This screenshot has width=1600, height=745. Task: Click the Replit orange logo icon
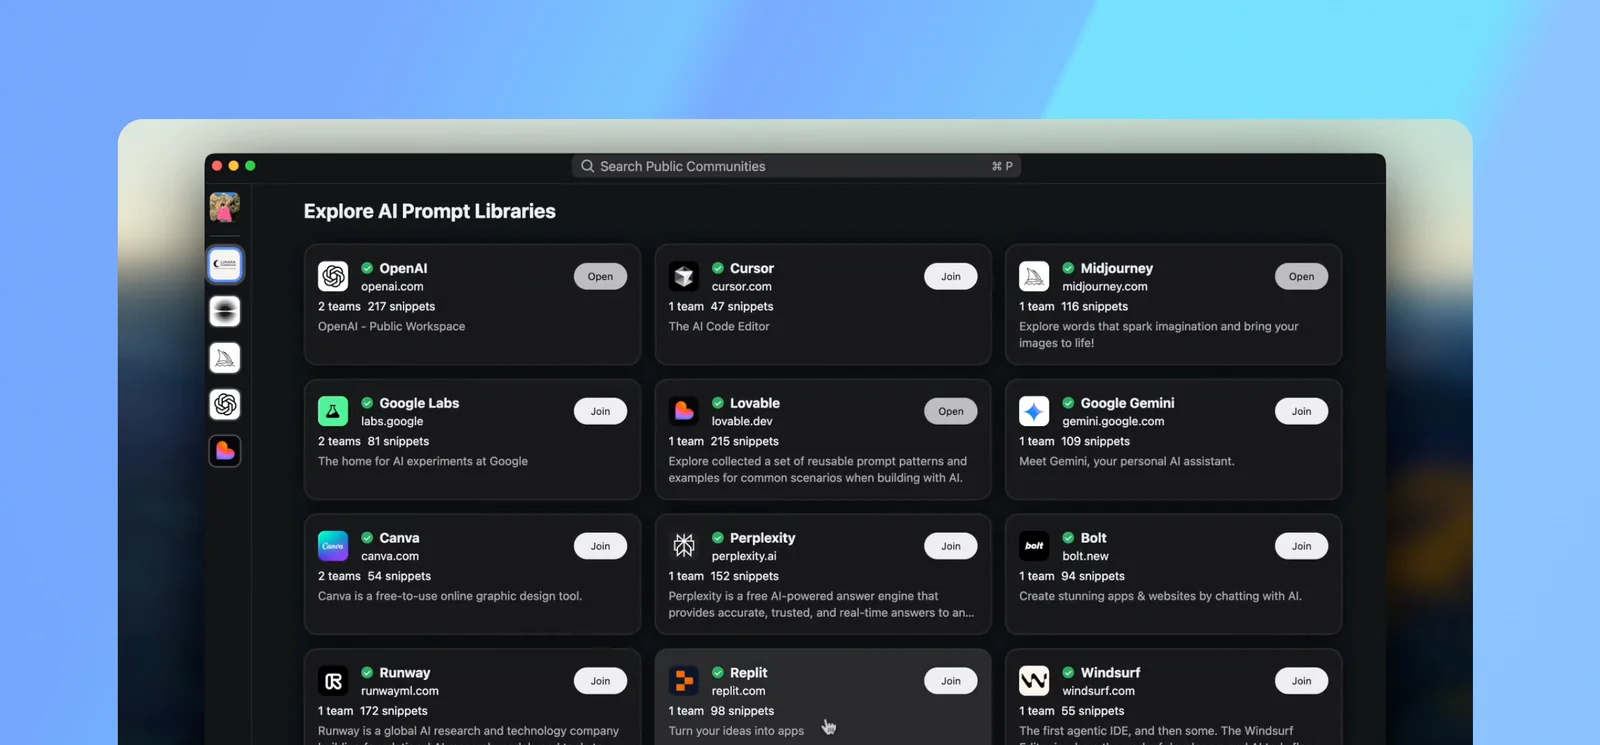[x=684, y=681]
